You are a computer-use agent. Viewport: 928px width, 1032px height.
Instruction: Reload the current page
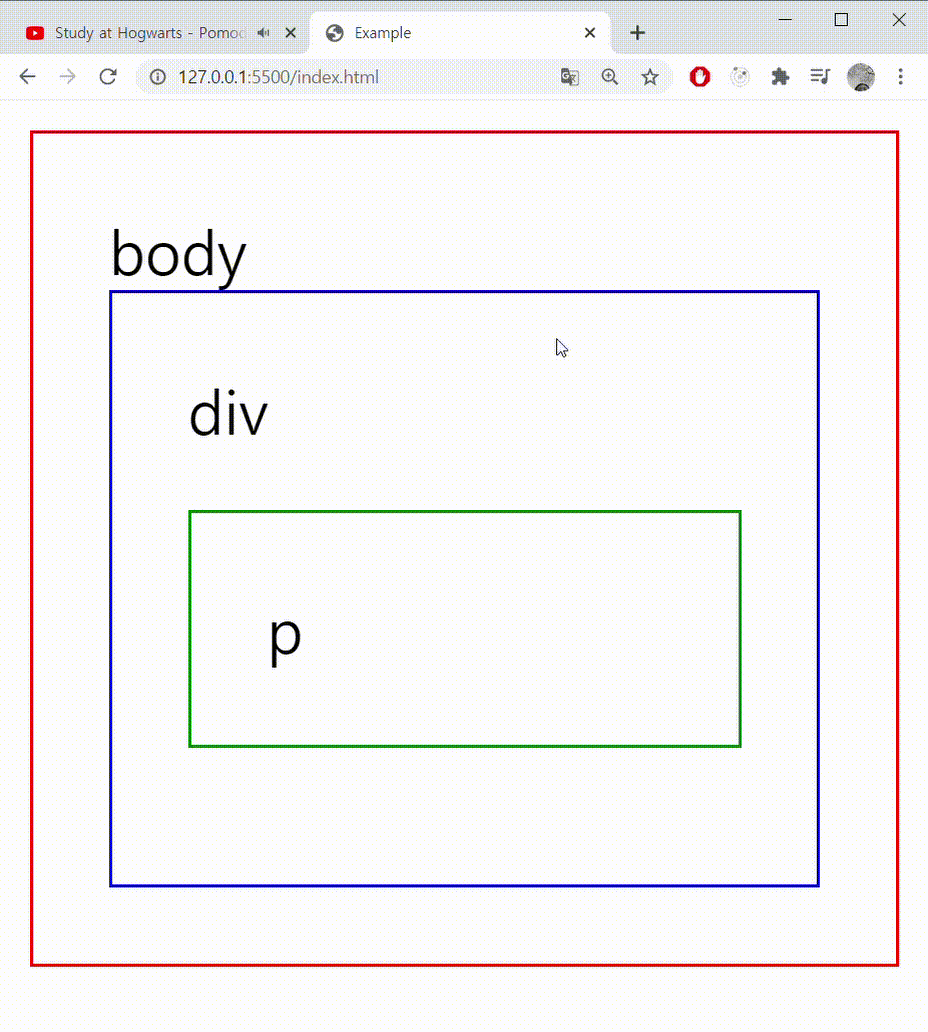tap(108, 77)
